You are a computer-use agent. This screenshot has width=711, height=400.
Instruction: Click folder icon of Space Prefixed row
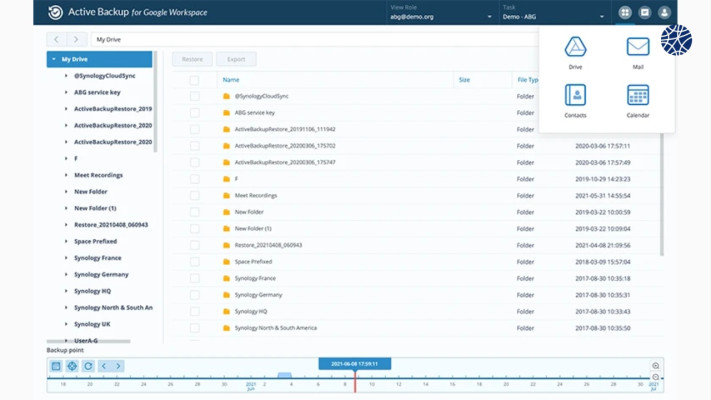(x=226, y=262)
